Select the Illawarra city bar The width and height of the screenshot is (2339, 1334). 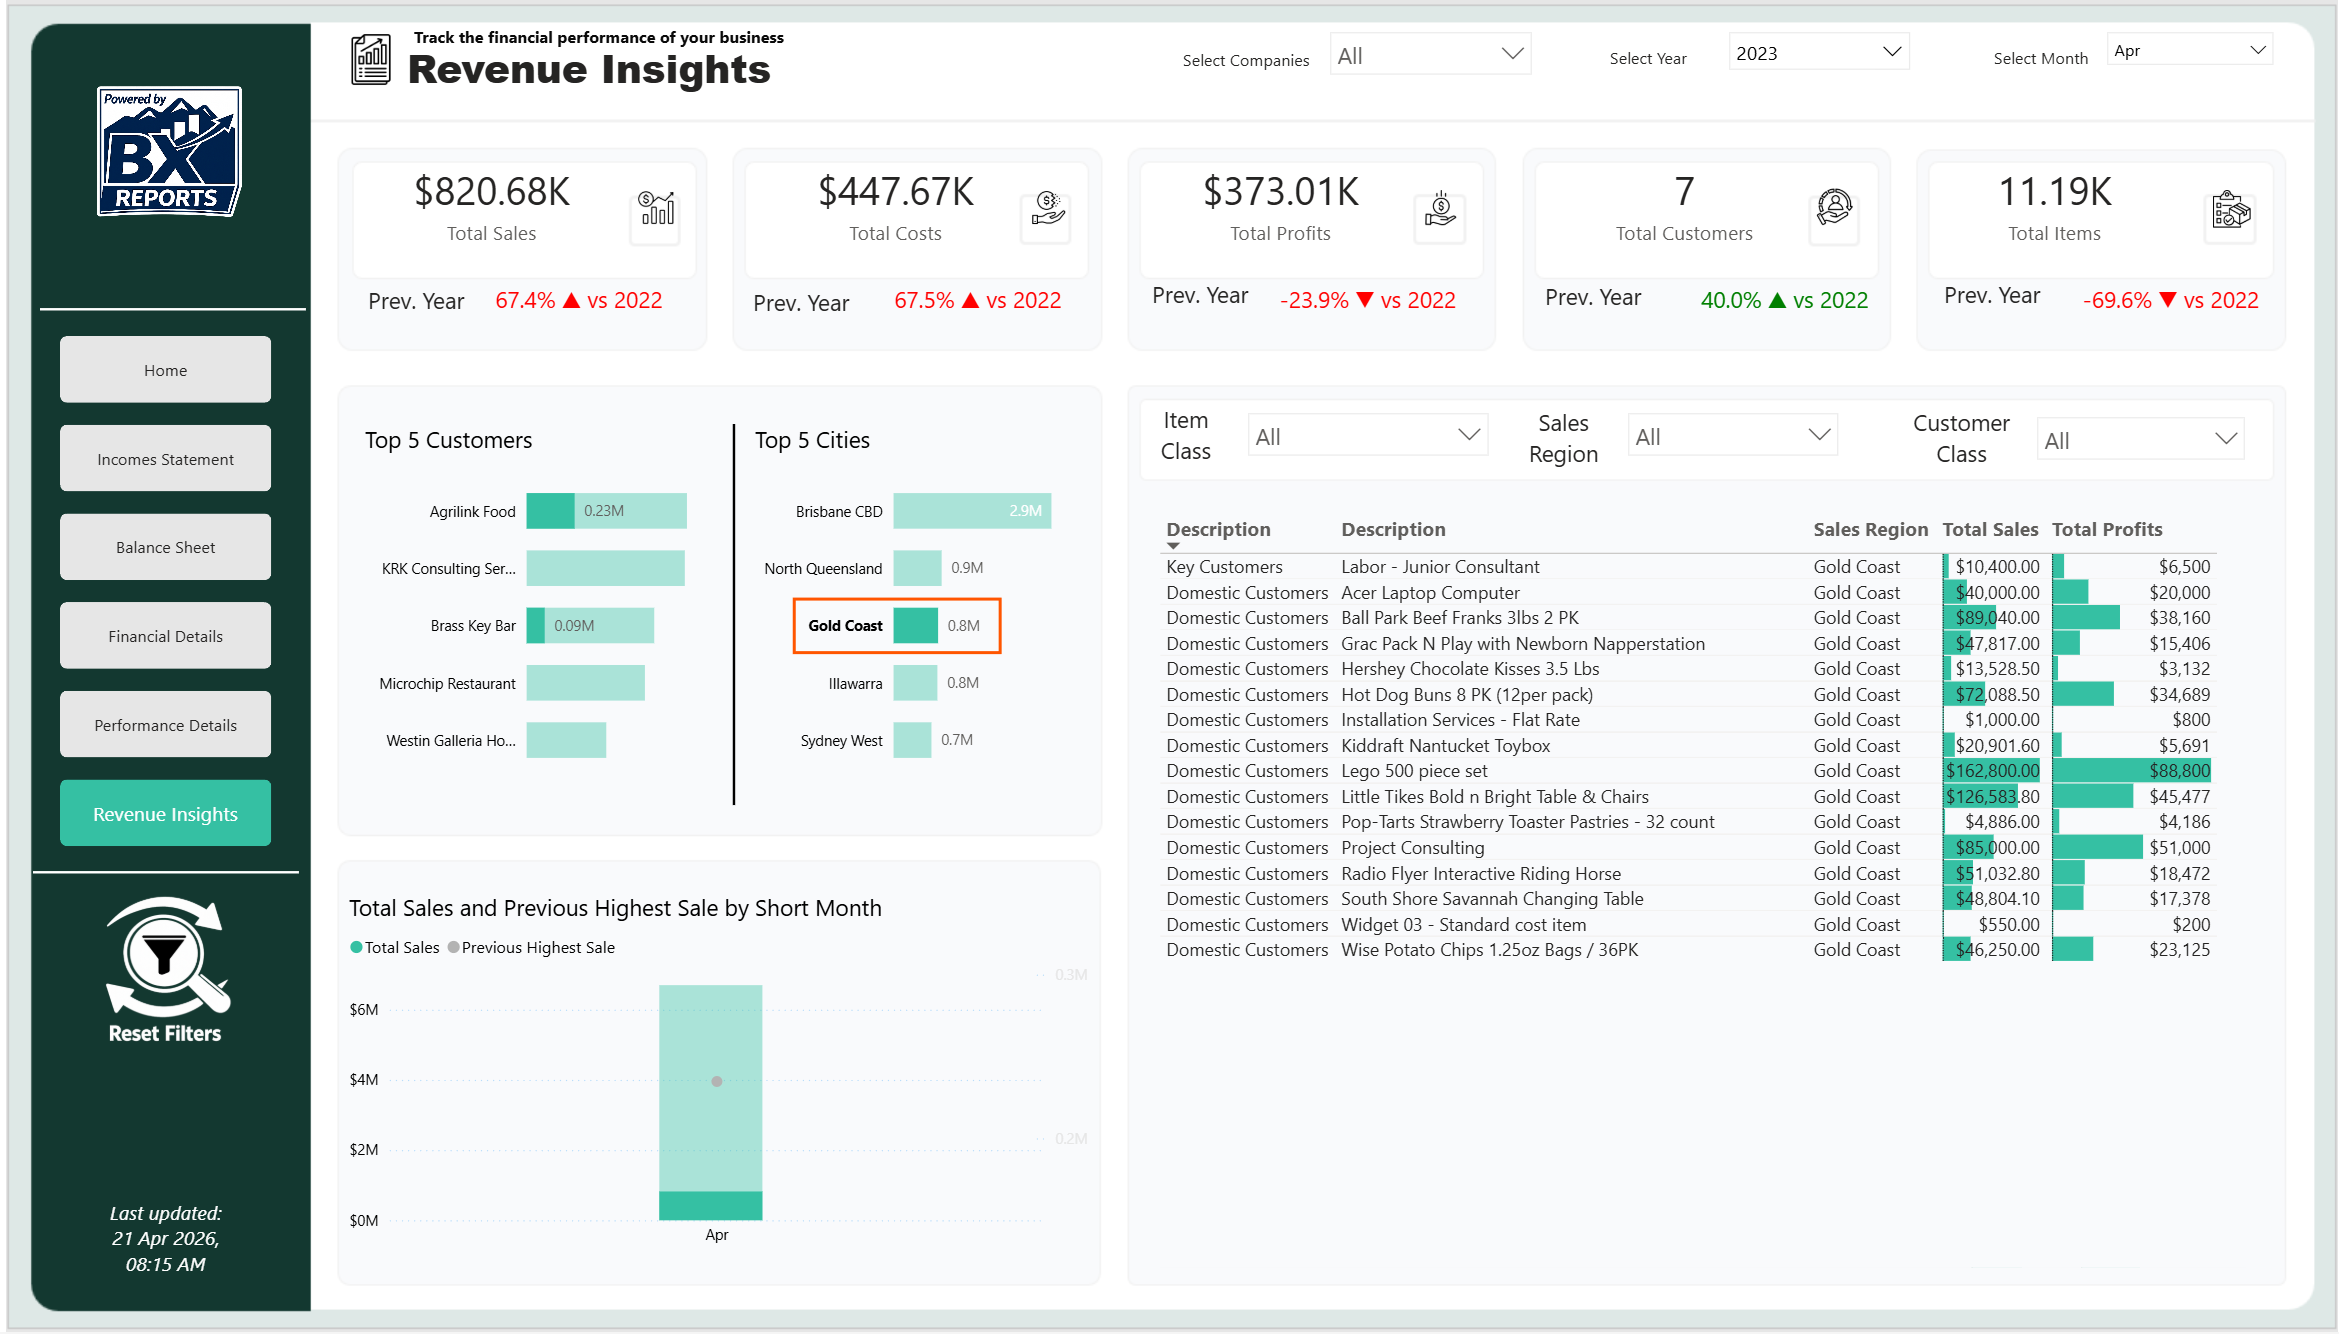click(x=915, y=683)
